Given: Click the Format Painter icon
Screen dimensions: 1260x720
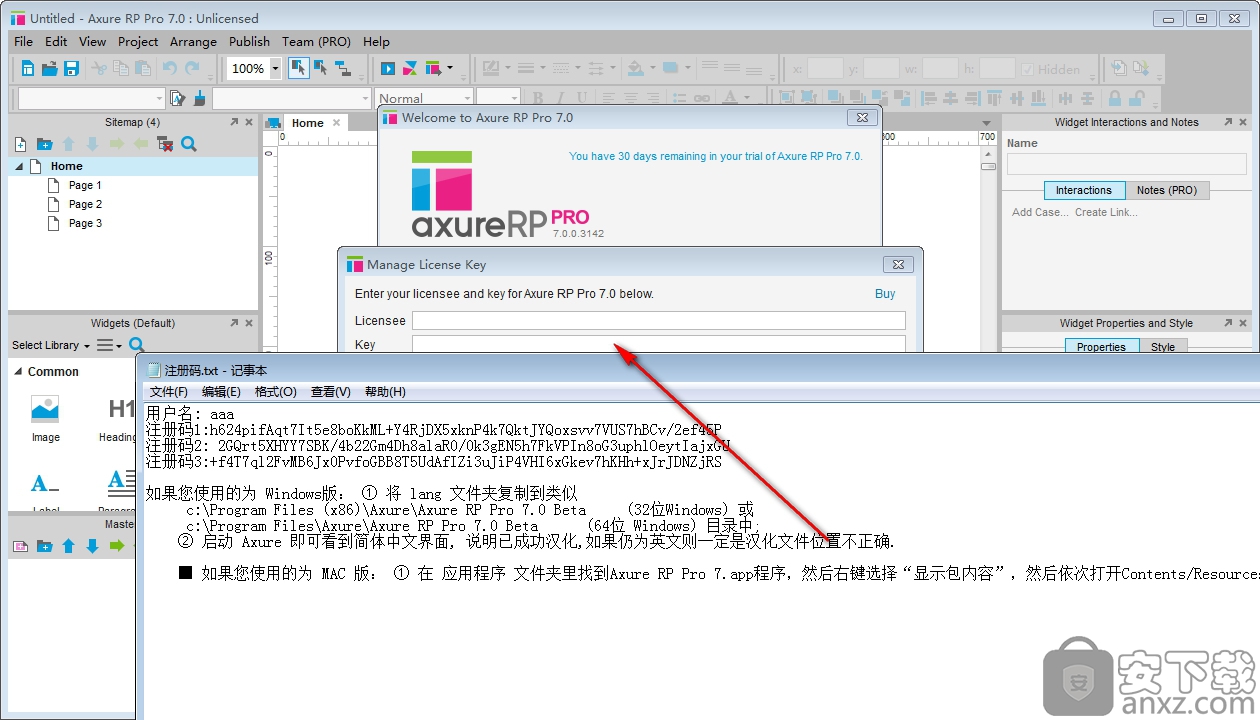Looking at the screenshot, I should tap(178, 98).
